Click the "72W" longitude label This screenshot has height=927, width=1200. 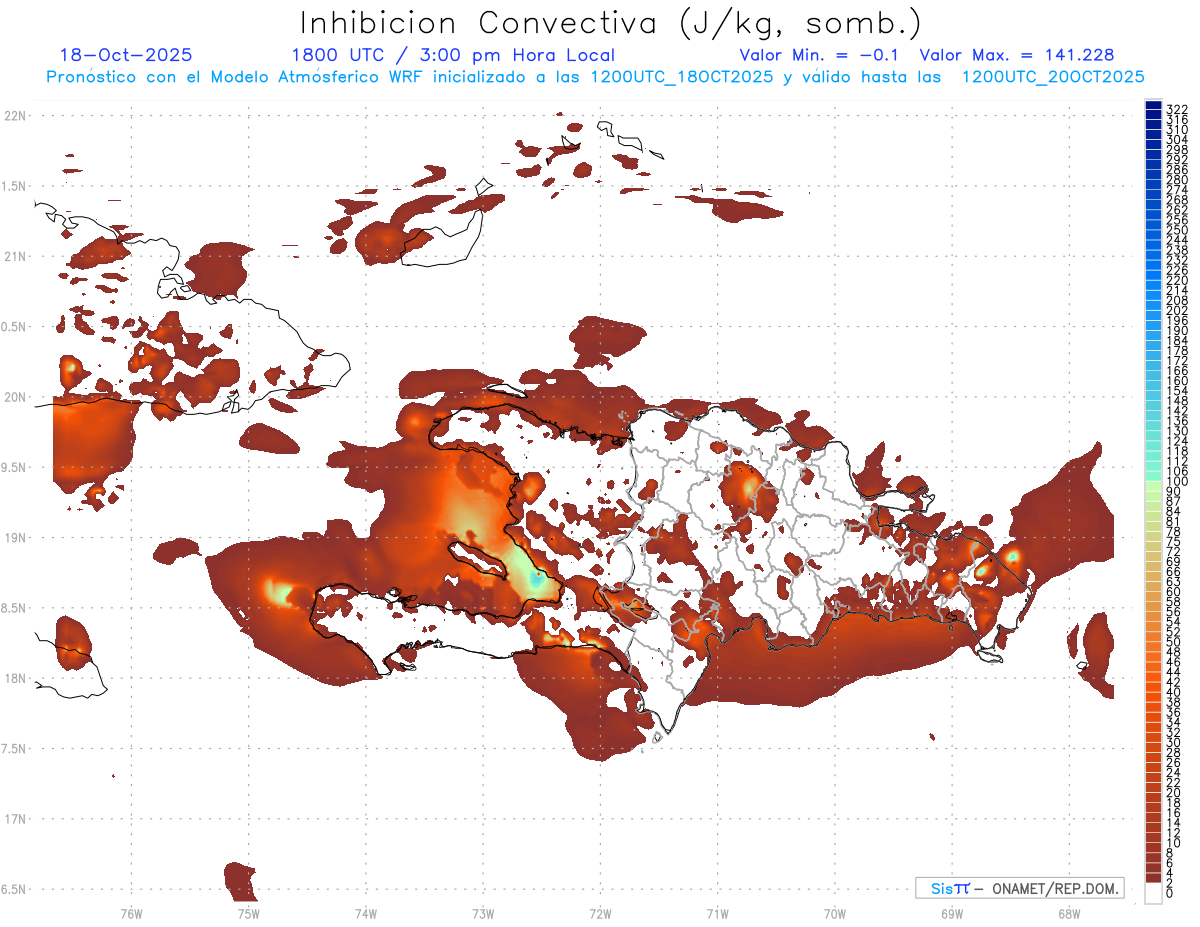pyautogui.click(x=600, y=913)
